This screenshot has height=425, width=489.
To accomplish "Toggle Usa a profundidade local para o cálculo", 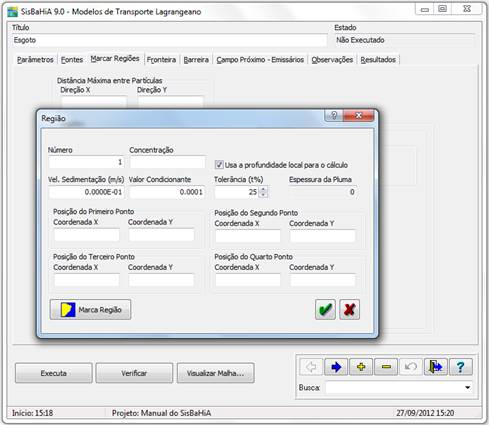I will click(x=219, y=164).
